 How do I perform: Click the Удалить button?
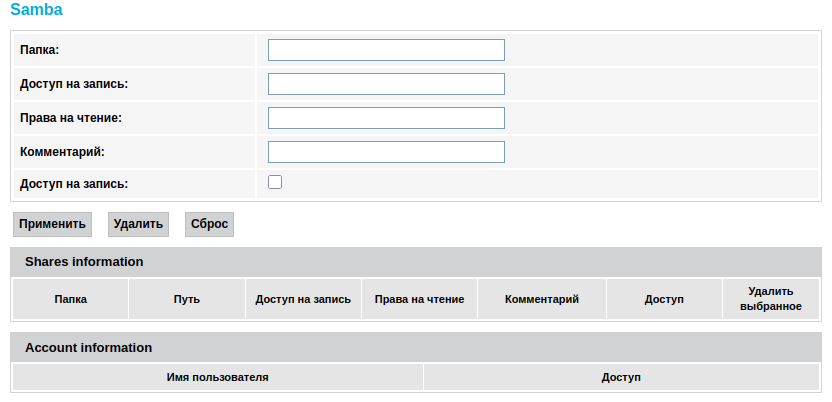pos(138,224)
